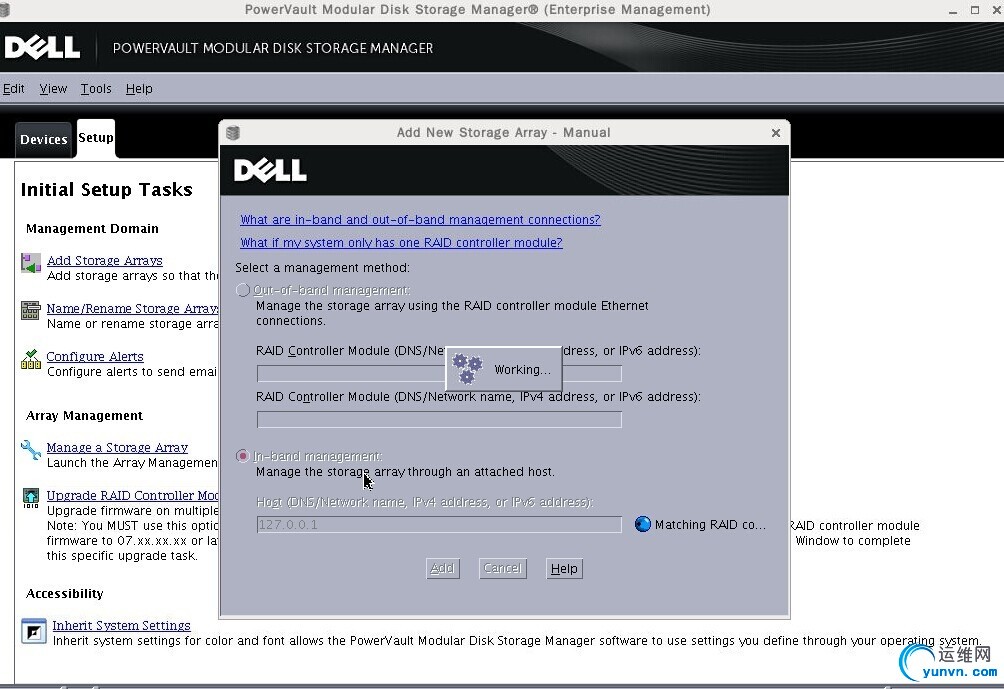Click the Add button in the dialog
The width and height of the screenshot is (1004, 689).
click(442, 568)
